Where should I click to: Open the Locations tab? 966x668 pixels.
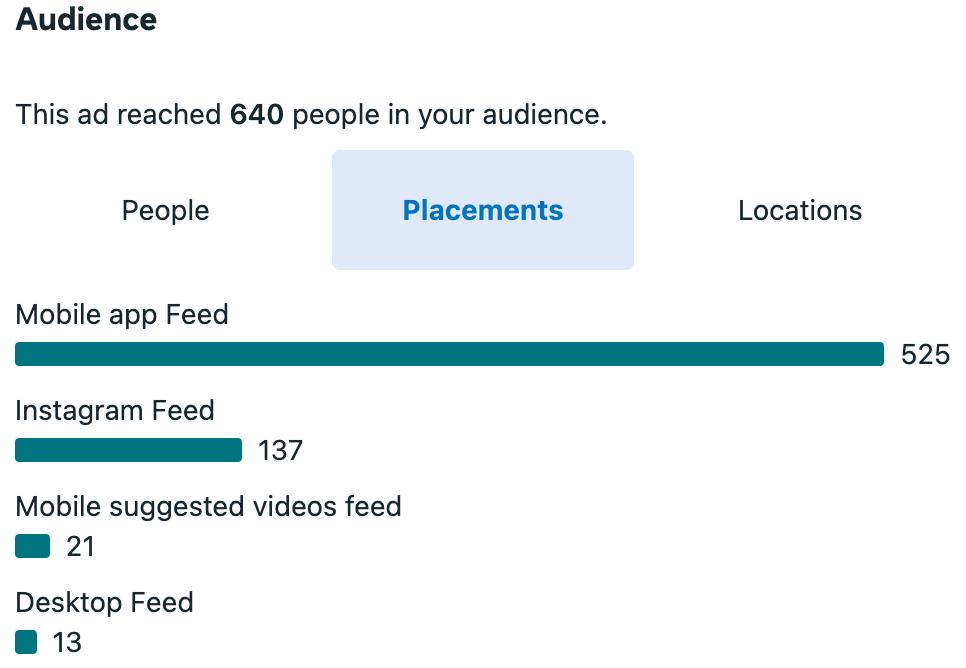click(800, 211)
